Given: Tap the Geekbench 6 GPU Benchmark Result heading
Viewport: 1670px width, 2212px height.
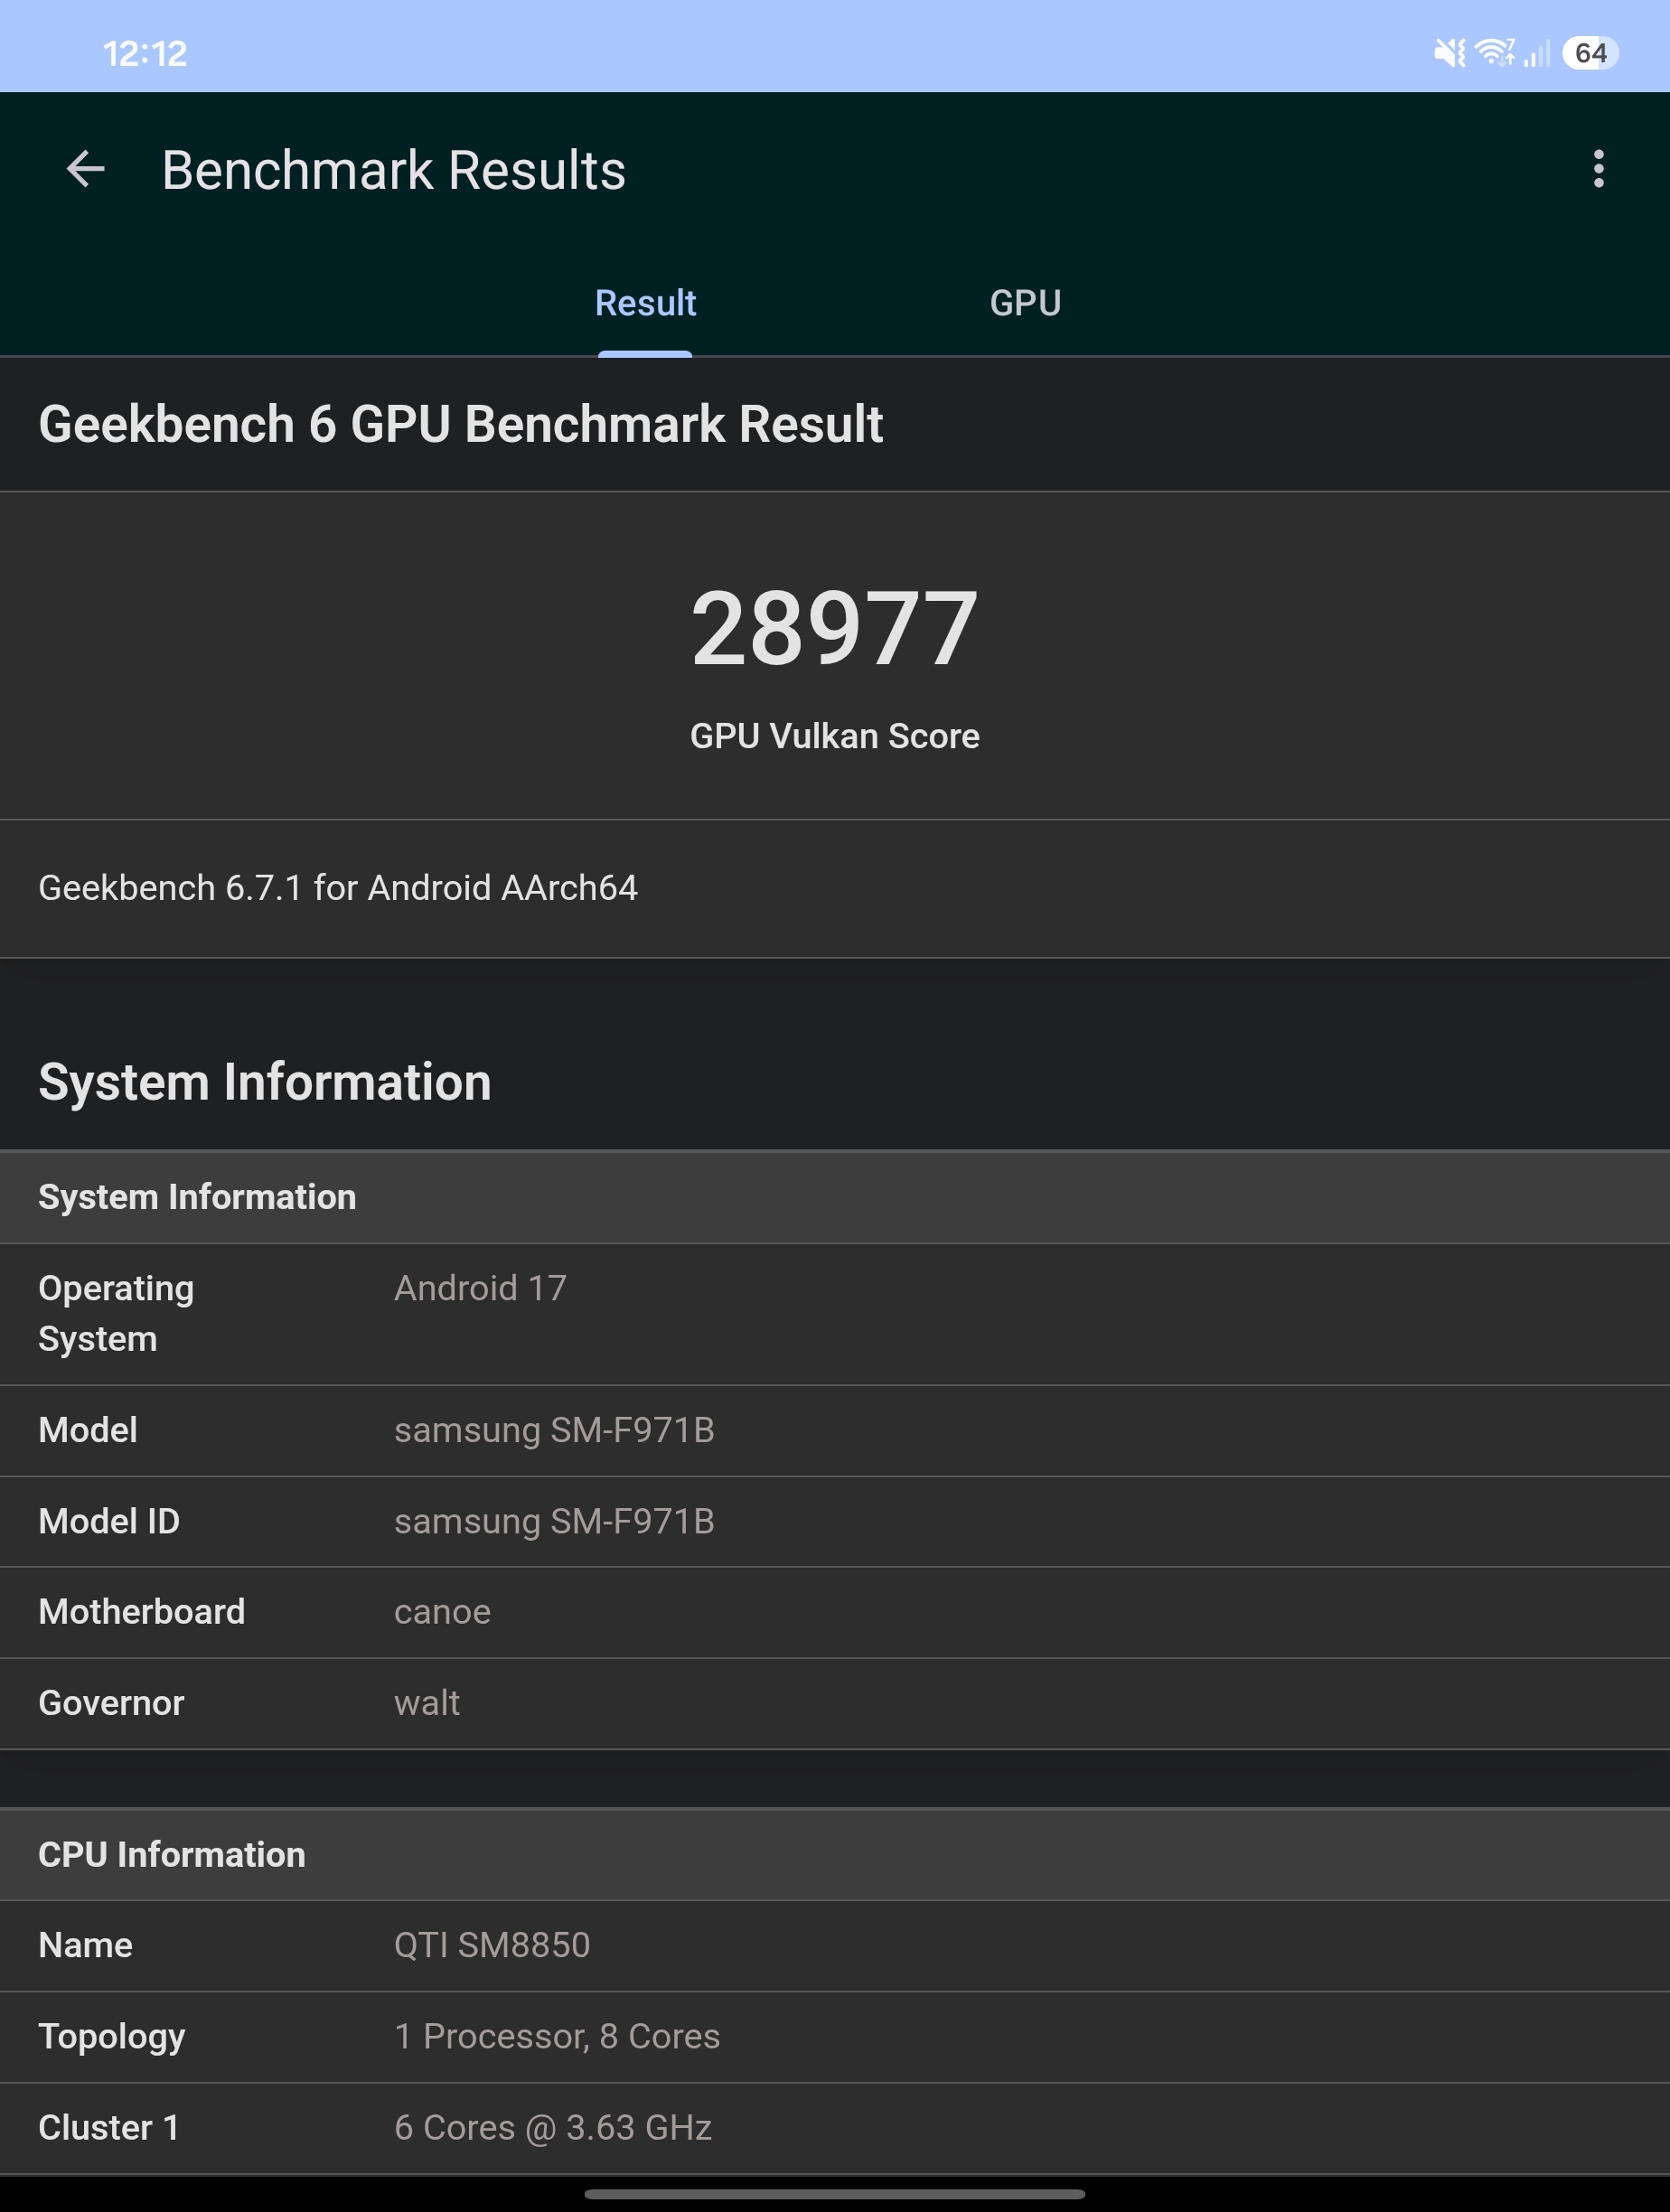Looking at the screenshot, I should 460,424.
